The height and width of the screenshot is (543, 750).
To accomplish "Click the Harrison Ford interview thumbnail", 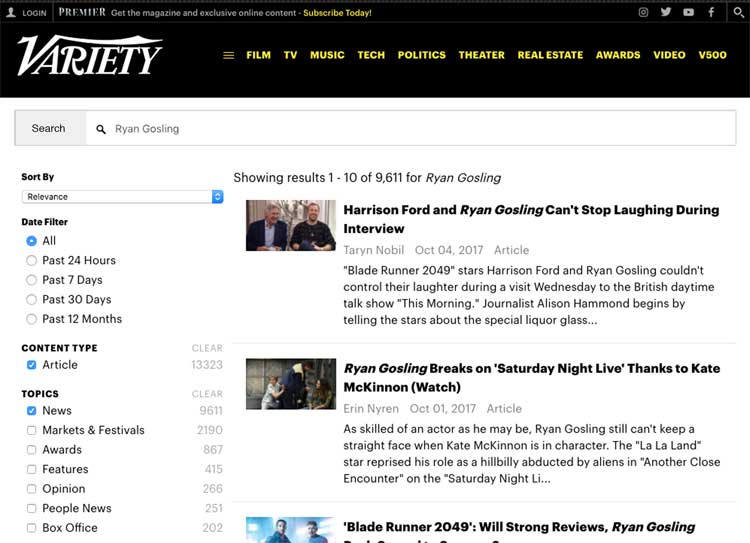I will click(291, 225).
